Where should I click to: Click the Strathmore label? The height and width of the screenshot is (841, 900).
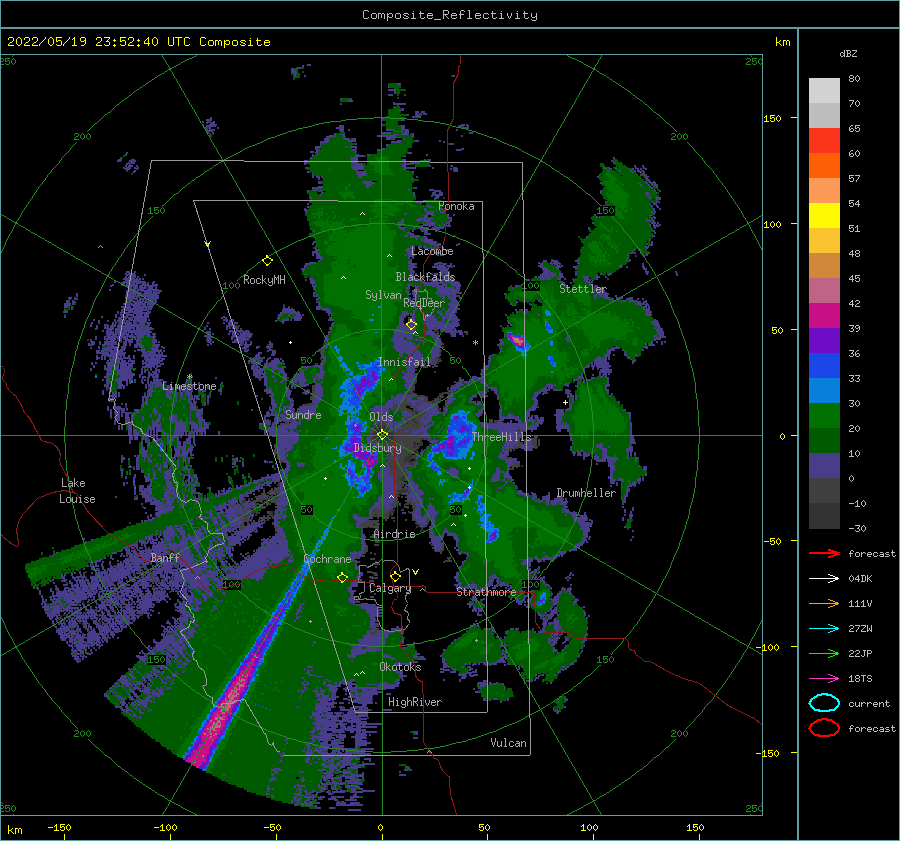pos(486,592)
